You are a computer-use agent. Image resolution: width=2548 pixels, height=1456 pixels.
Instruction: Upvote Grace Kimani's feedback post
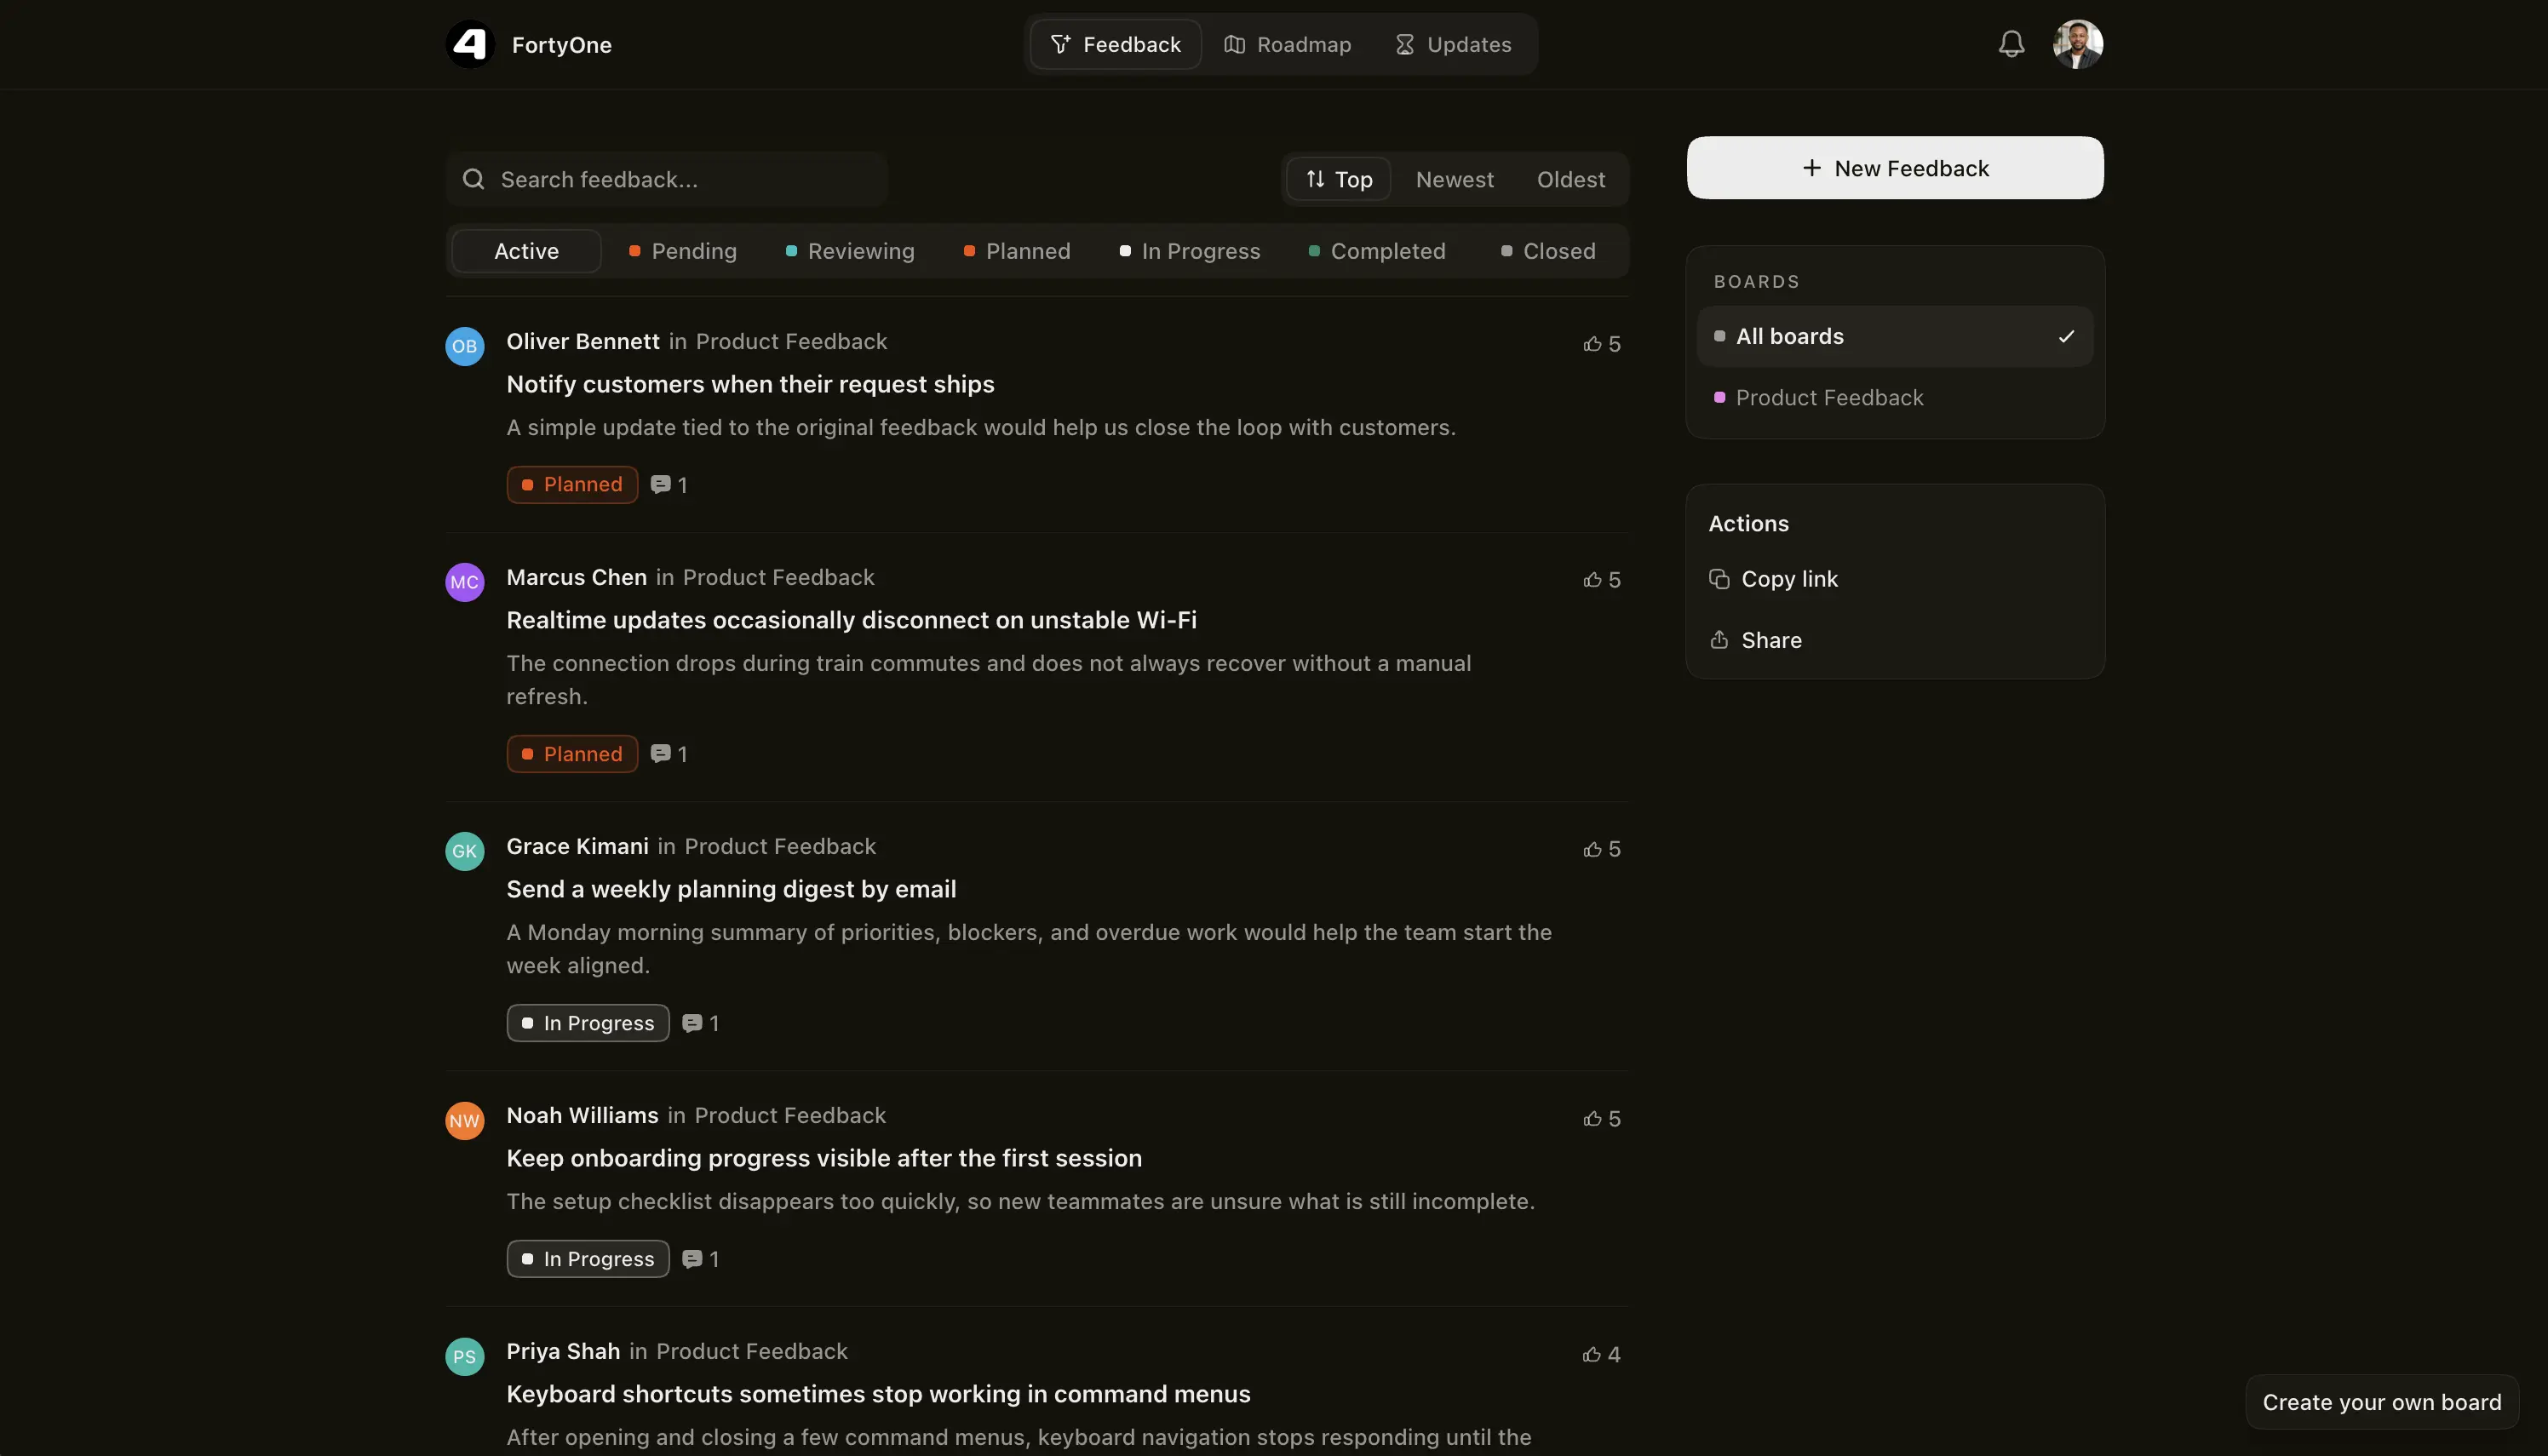(1602, 849)
